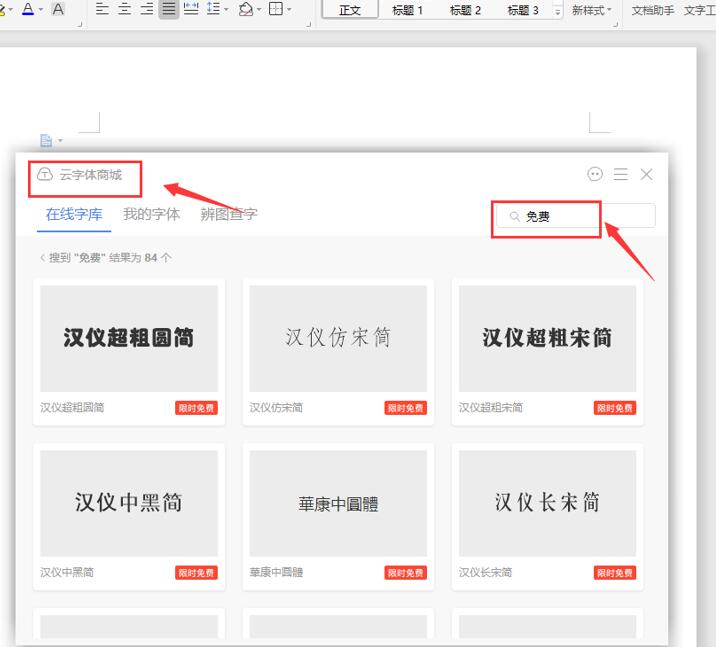Select the 正文 style
This screenshot has width=716, height=647.
(350, 10)
